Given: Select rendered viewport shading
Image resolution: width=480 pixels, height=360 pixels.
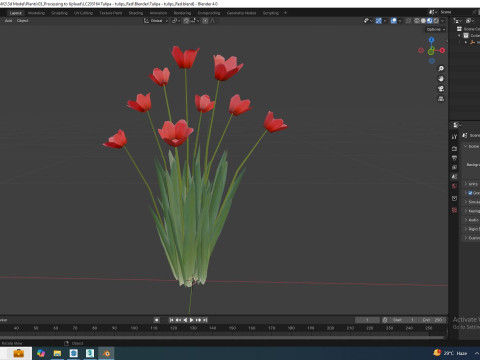Looking at the screenshot, I should tap(436, 21).
